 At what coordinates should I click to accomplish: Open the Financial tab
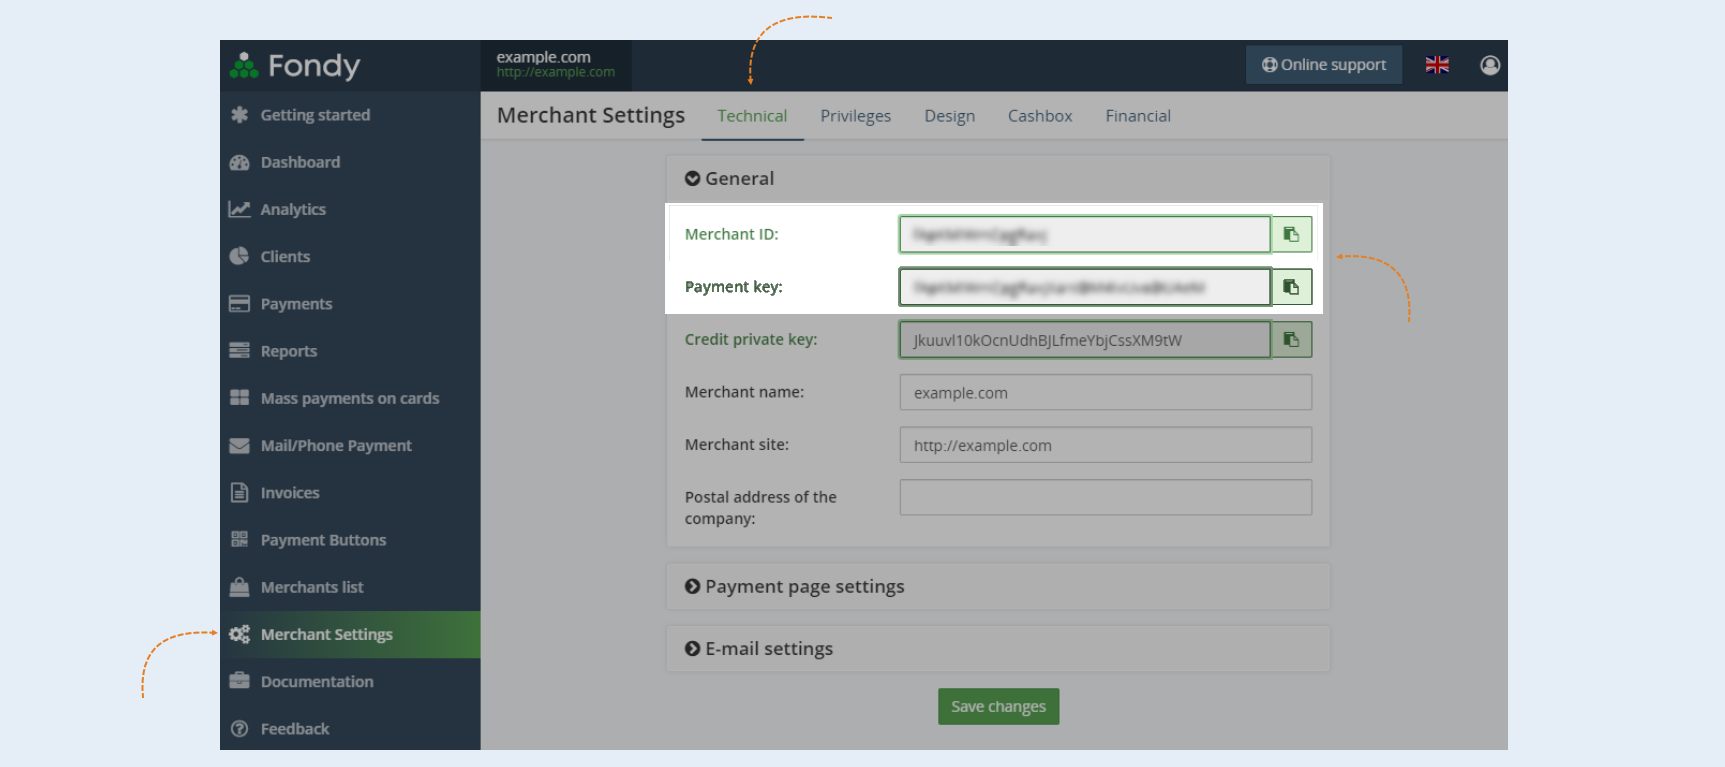tap(1138, 116)
